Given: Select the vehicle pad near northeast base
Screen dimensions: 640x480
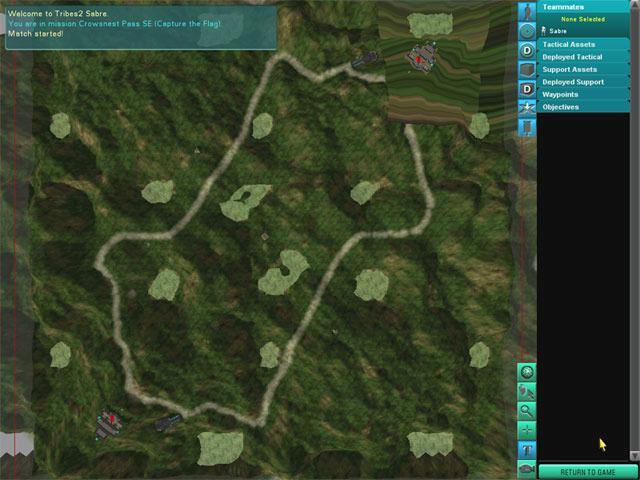Looking at the screenshot, I should pyautogui.click(x=364, y=60).
